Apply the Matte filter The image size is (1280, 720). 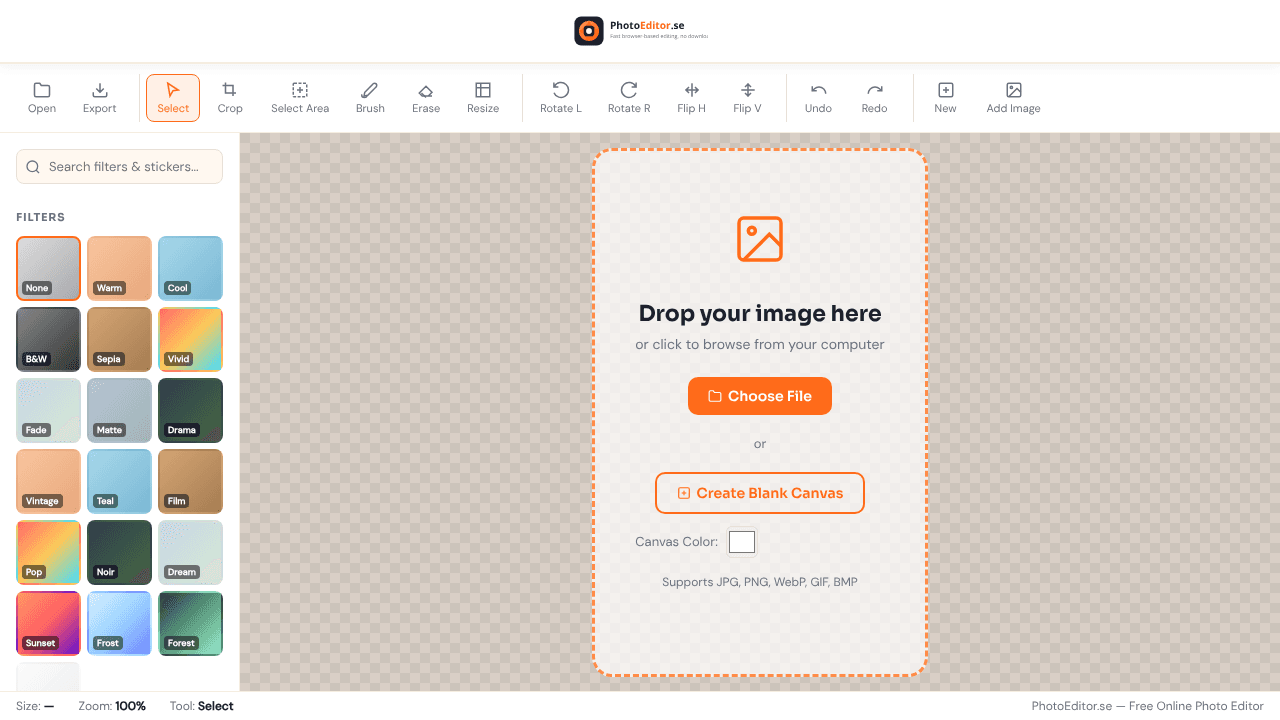pyautogui.click(x=119, y=410)
